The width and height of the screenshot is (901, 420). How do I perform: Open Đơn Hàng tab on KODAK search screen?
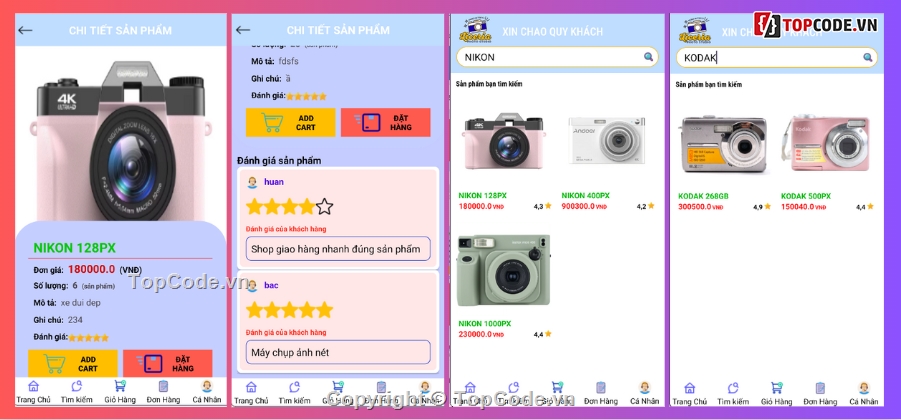820,394
